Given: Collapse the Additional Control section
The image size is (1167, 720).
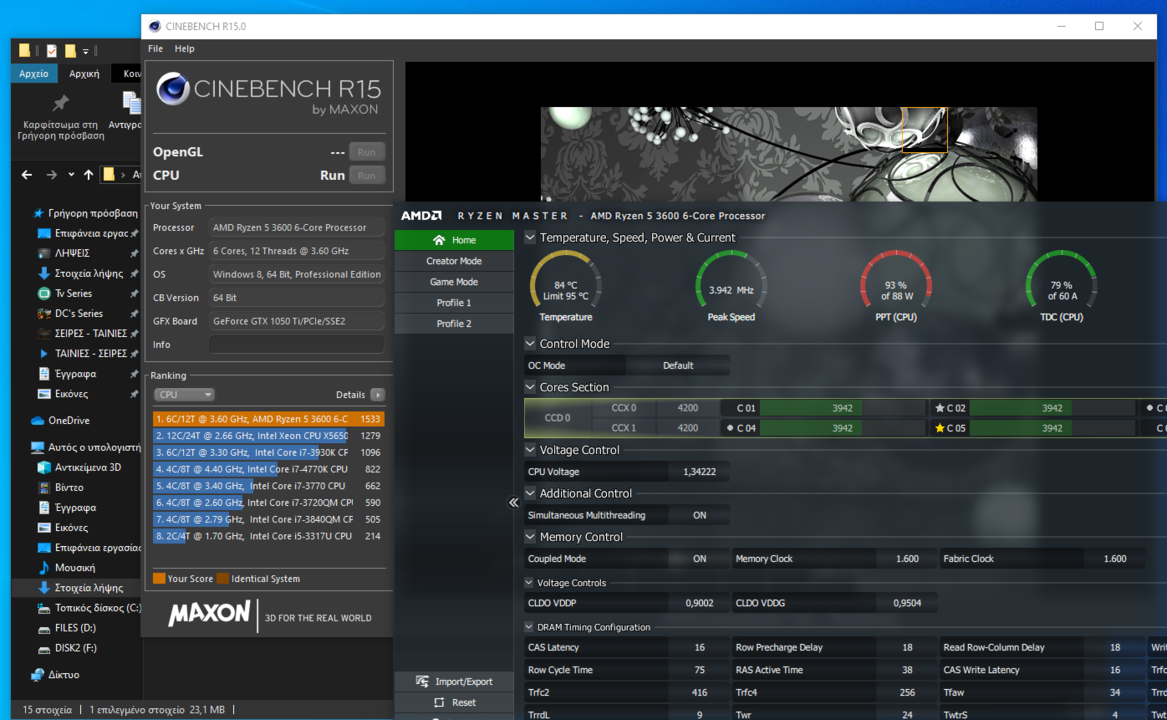Looking at the screenshot, I should pos(530,493).
